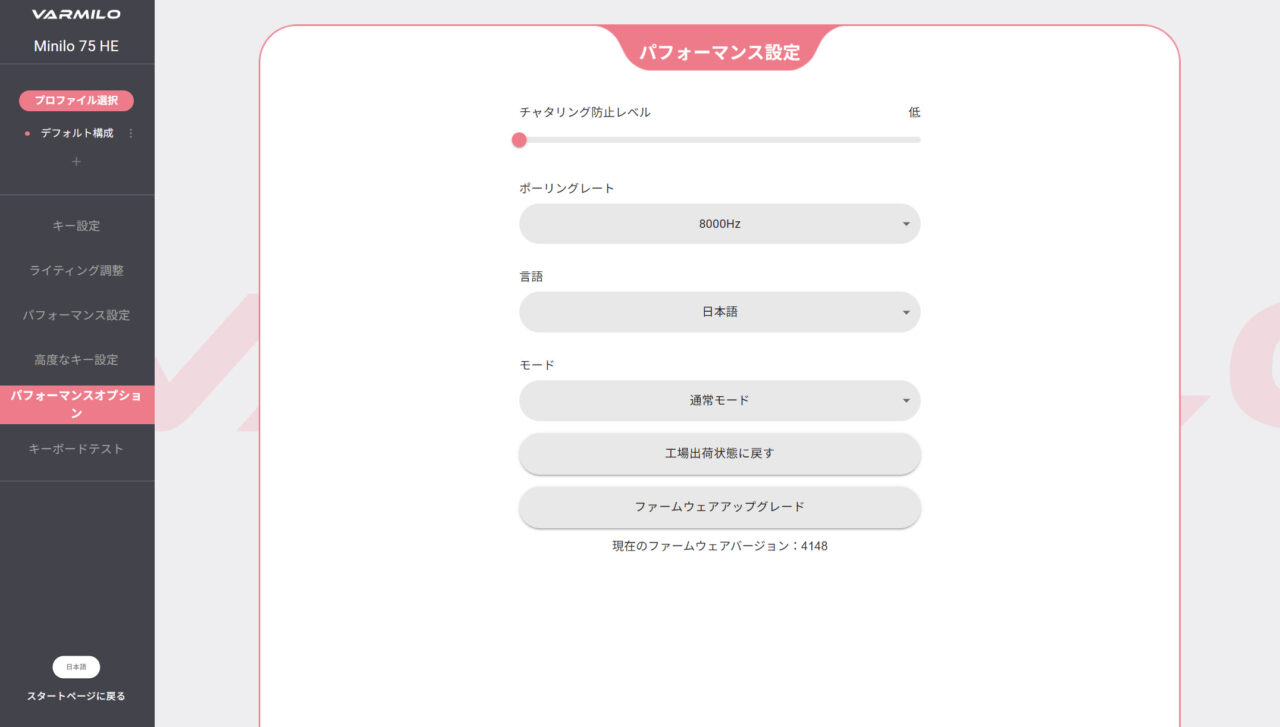Open the キー設定 menu item
The width and height of the screenshot is (1280, 727).
(77, 226)
